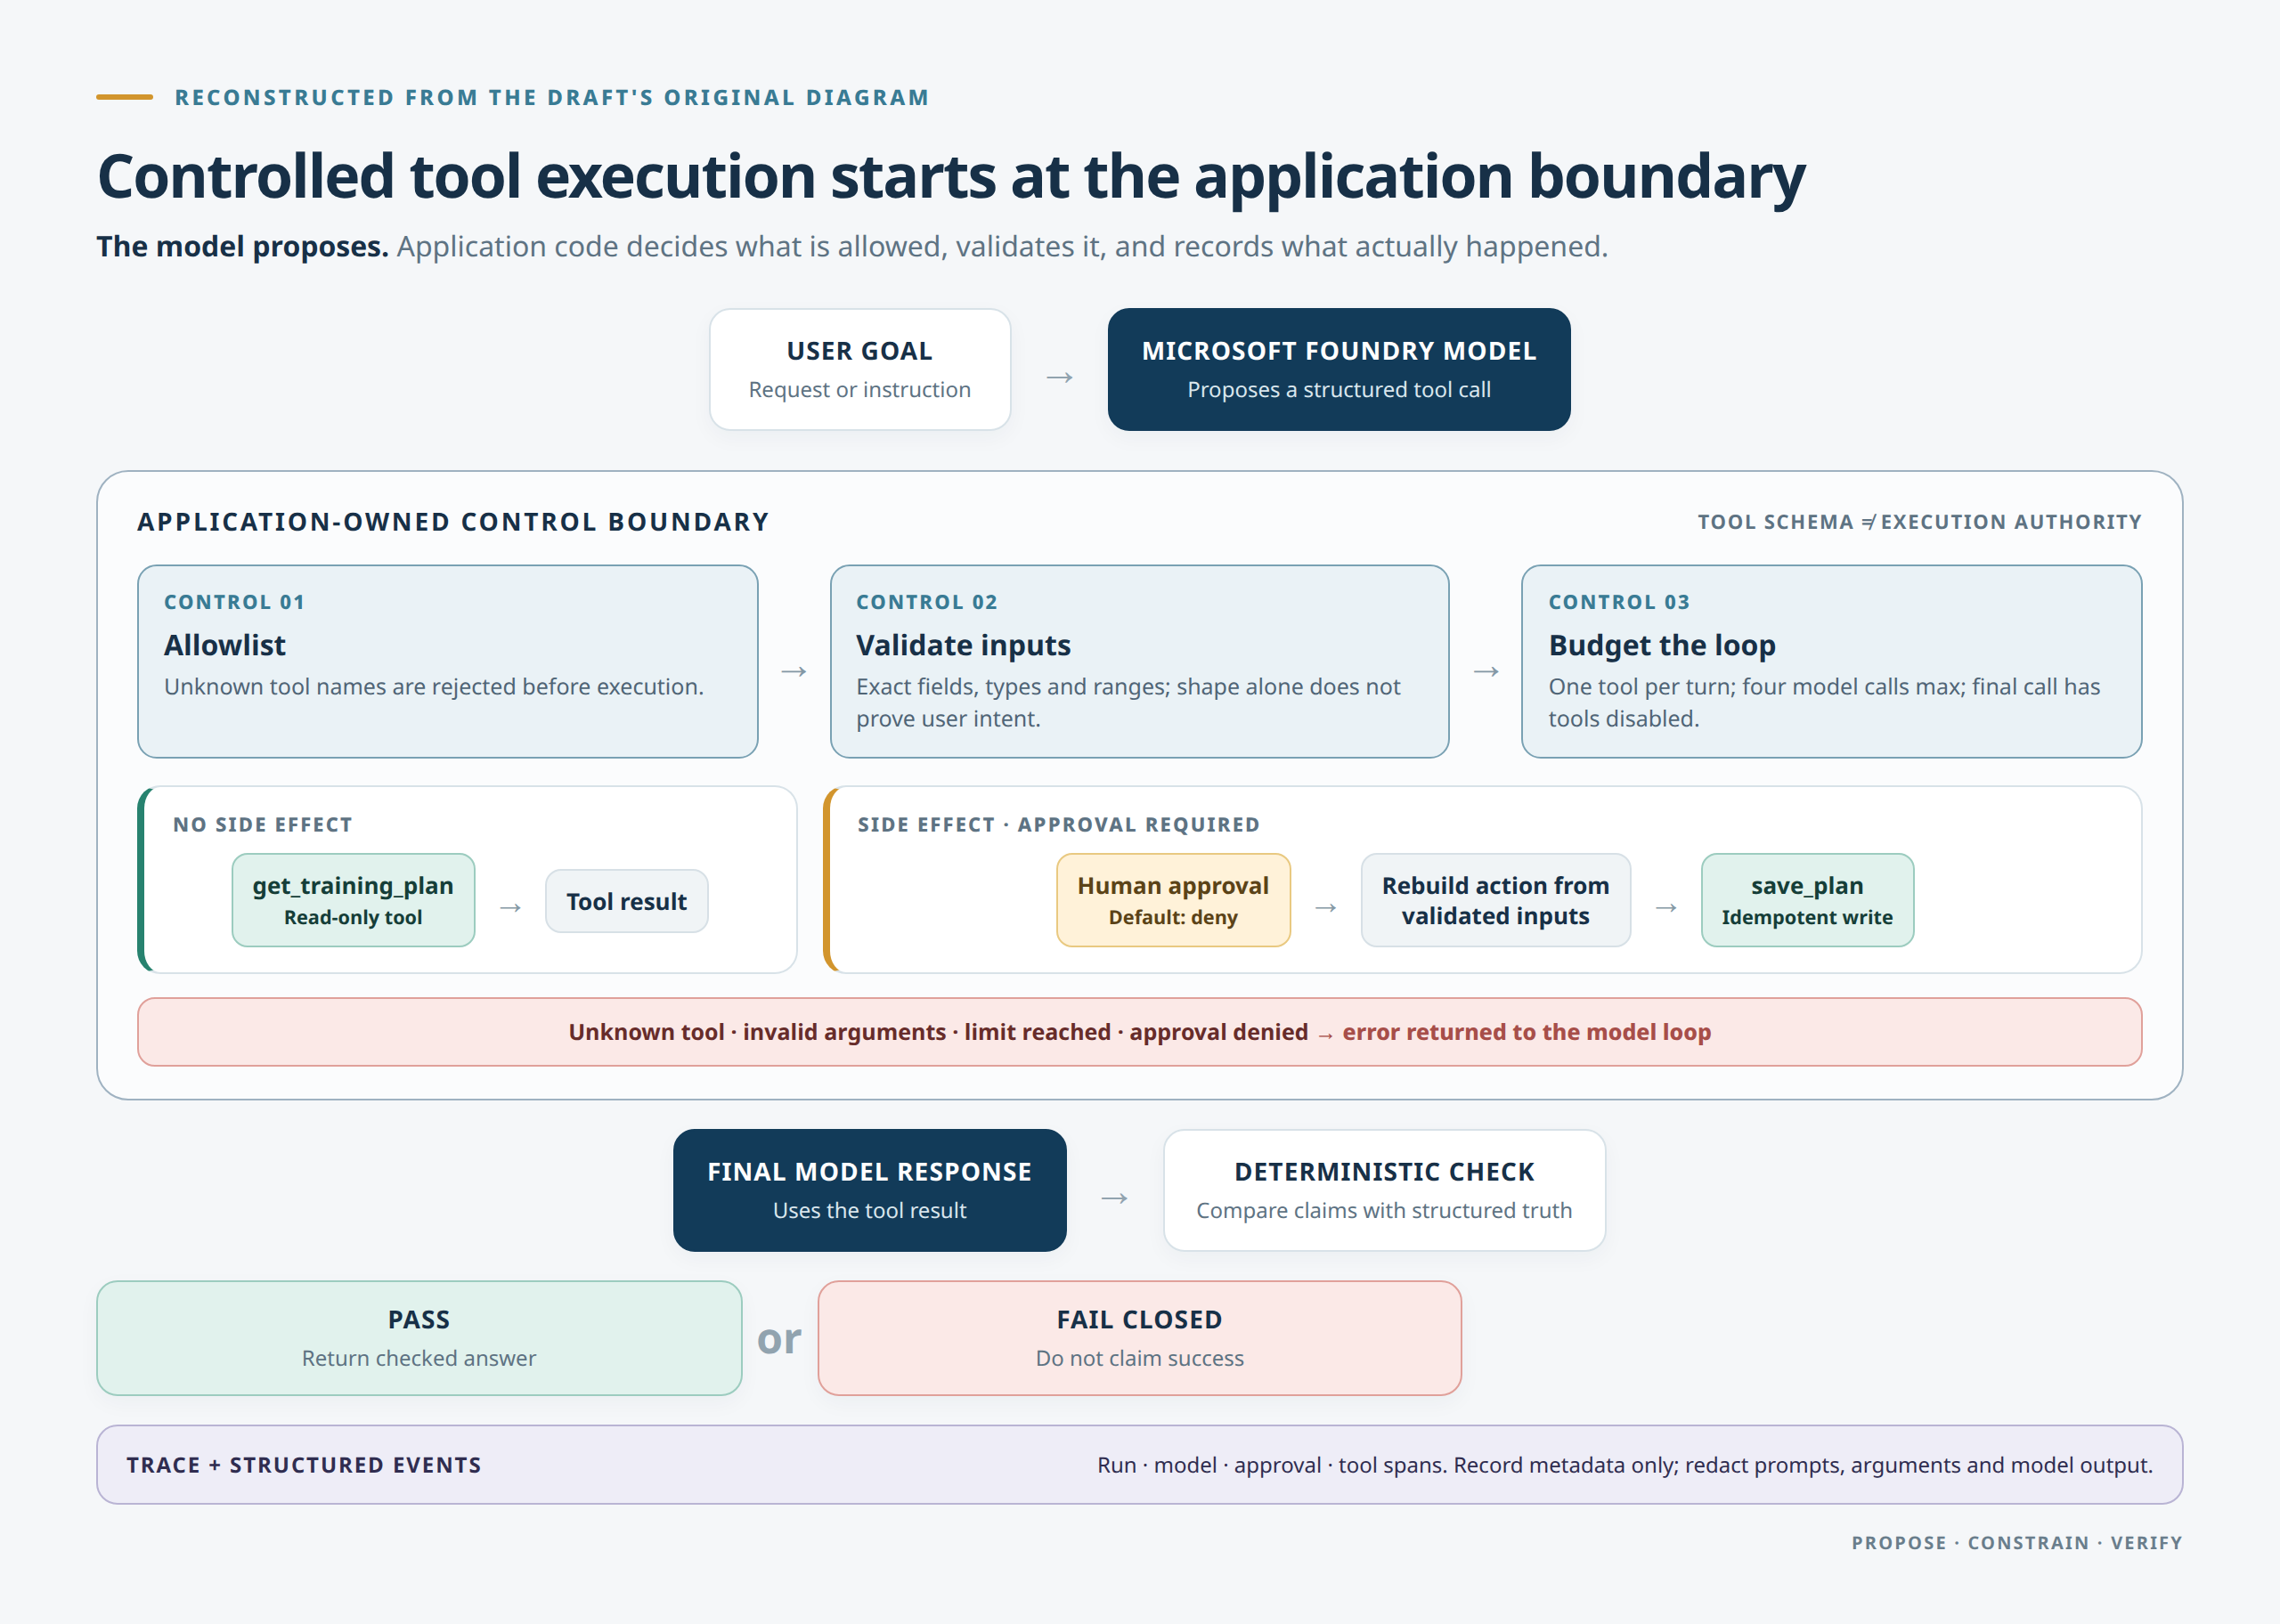
Task: Click the 'NO SIDE EFFECT' label
Action: pyautogui.click(x=262, y=824)
